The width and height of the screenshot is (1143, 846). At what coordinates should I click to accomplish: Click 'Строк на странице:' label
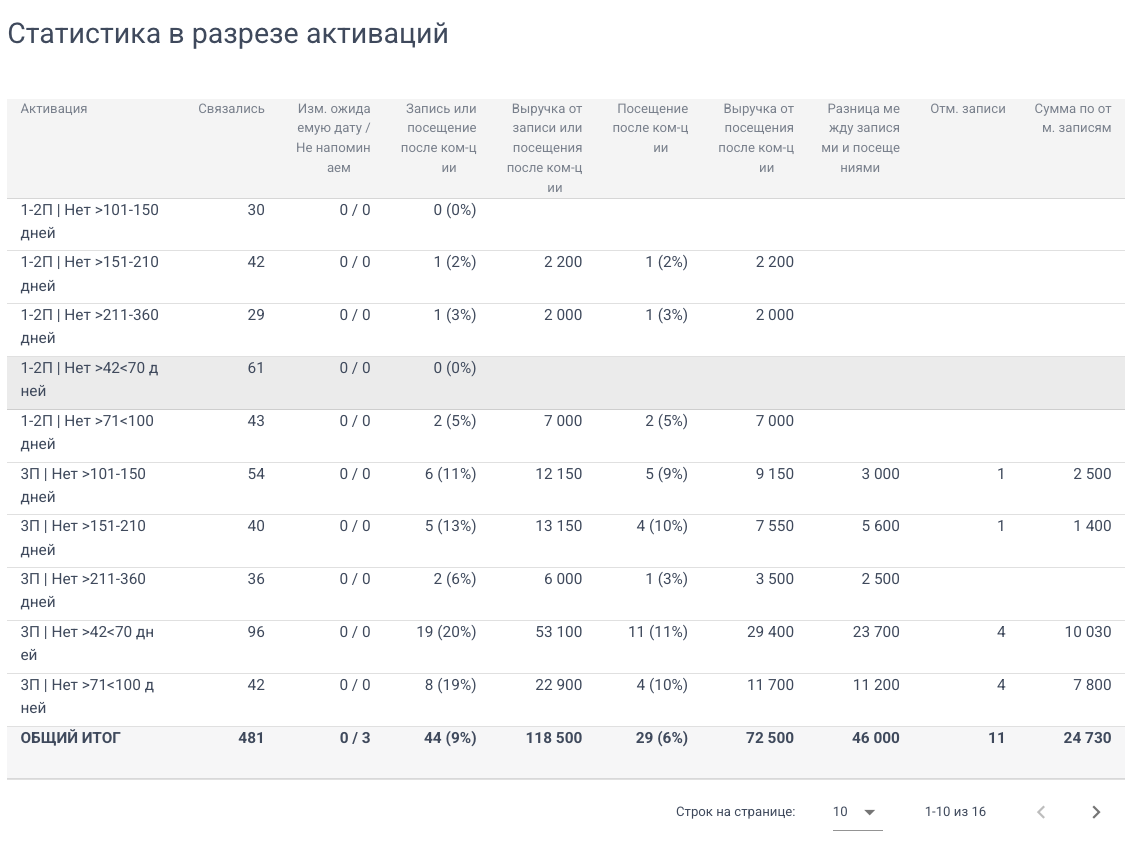pyautogui.click(x=736, y=812)
